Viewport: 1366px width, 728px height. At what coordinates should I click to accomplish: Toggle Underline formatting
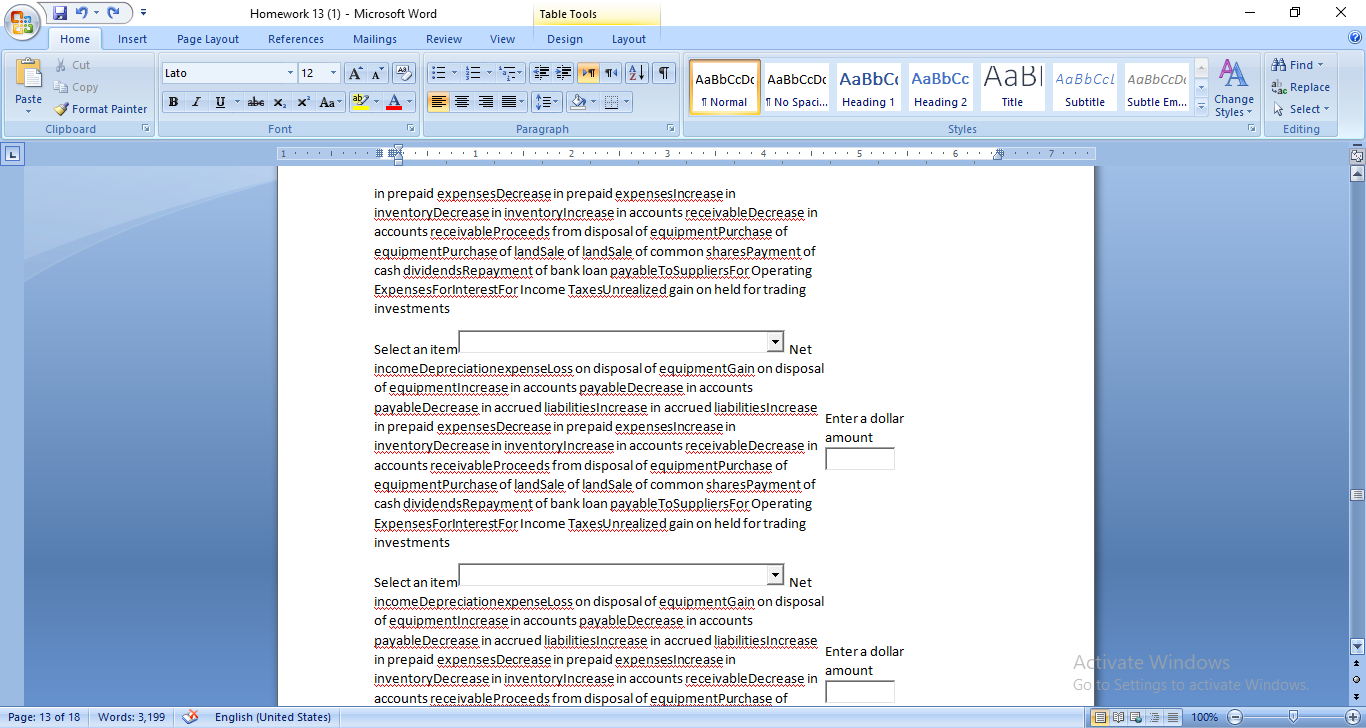pyautogui.click(x=220, y=102)
